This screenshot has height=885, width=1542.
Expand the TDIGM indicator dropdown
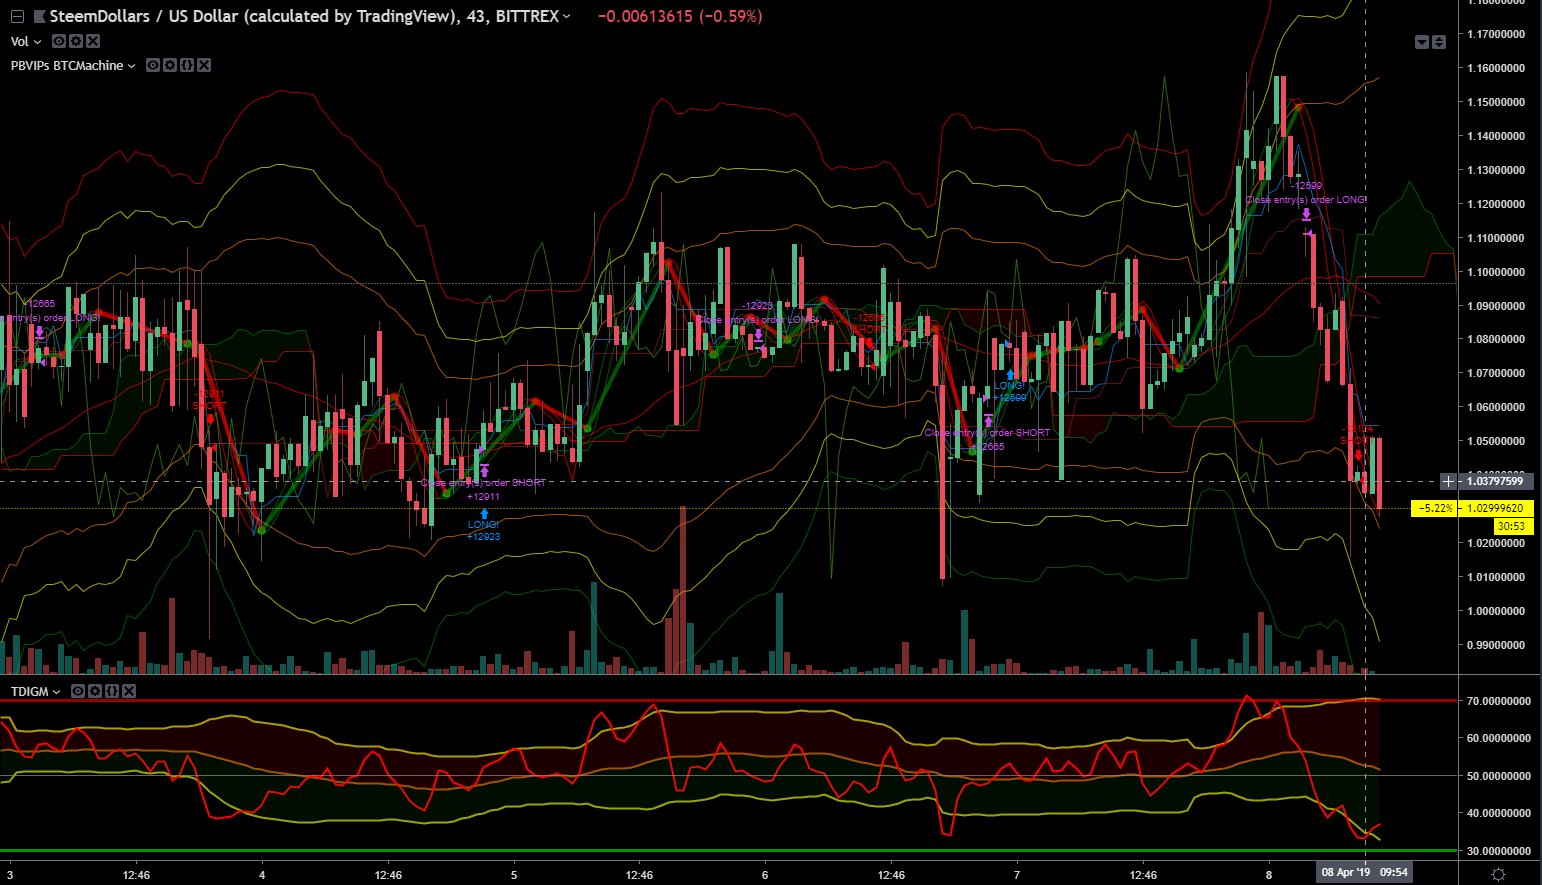coord(56,692)
